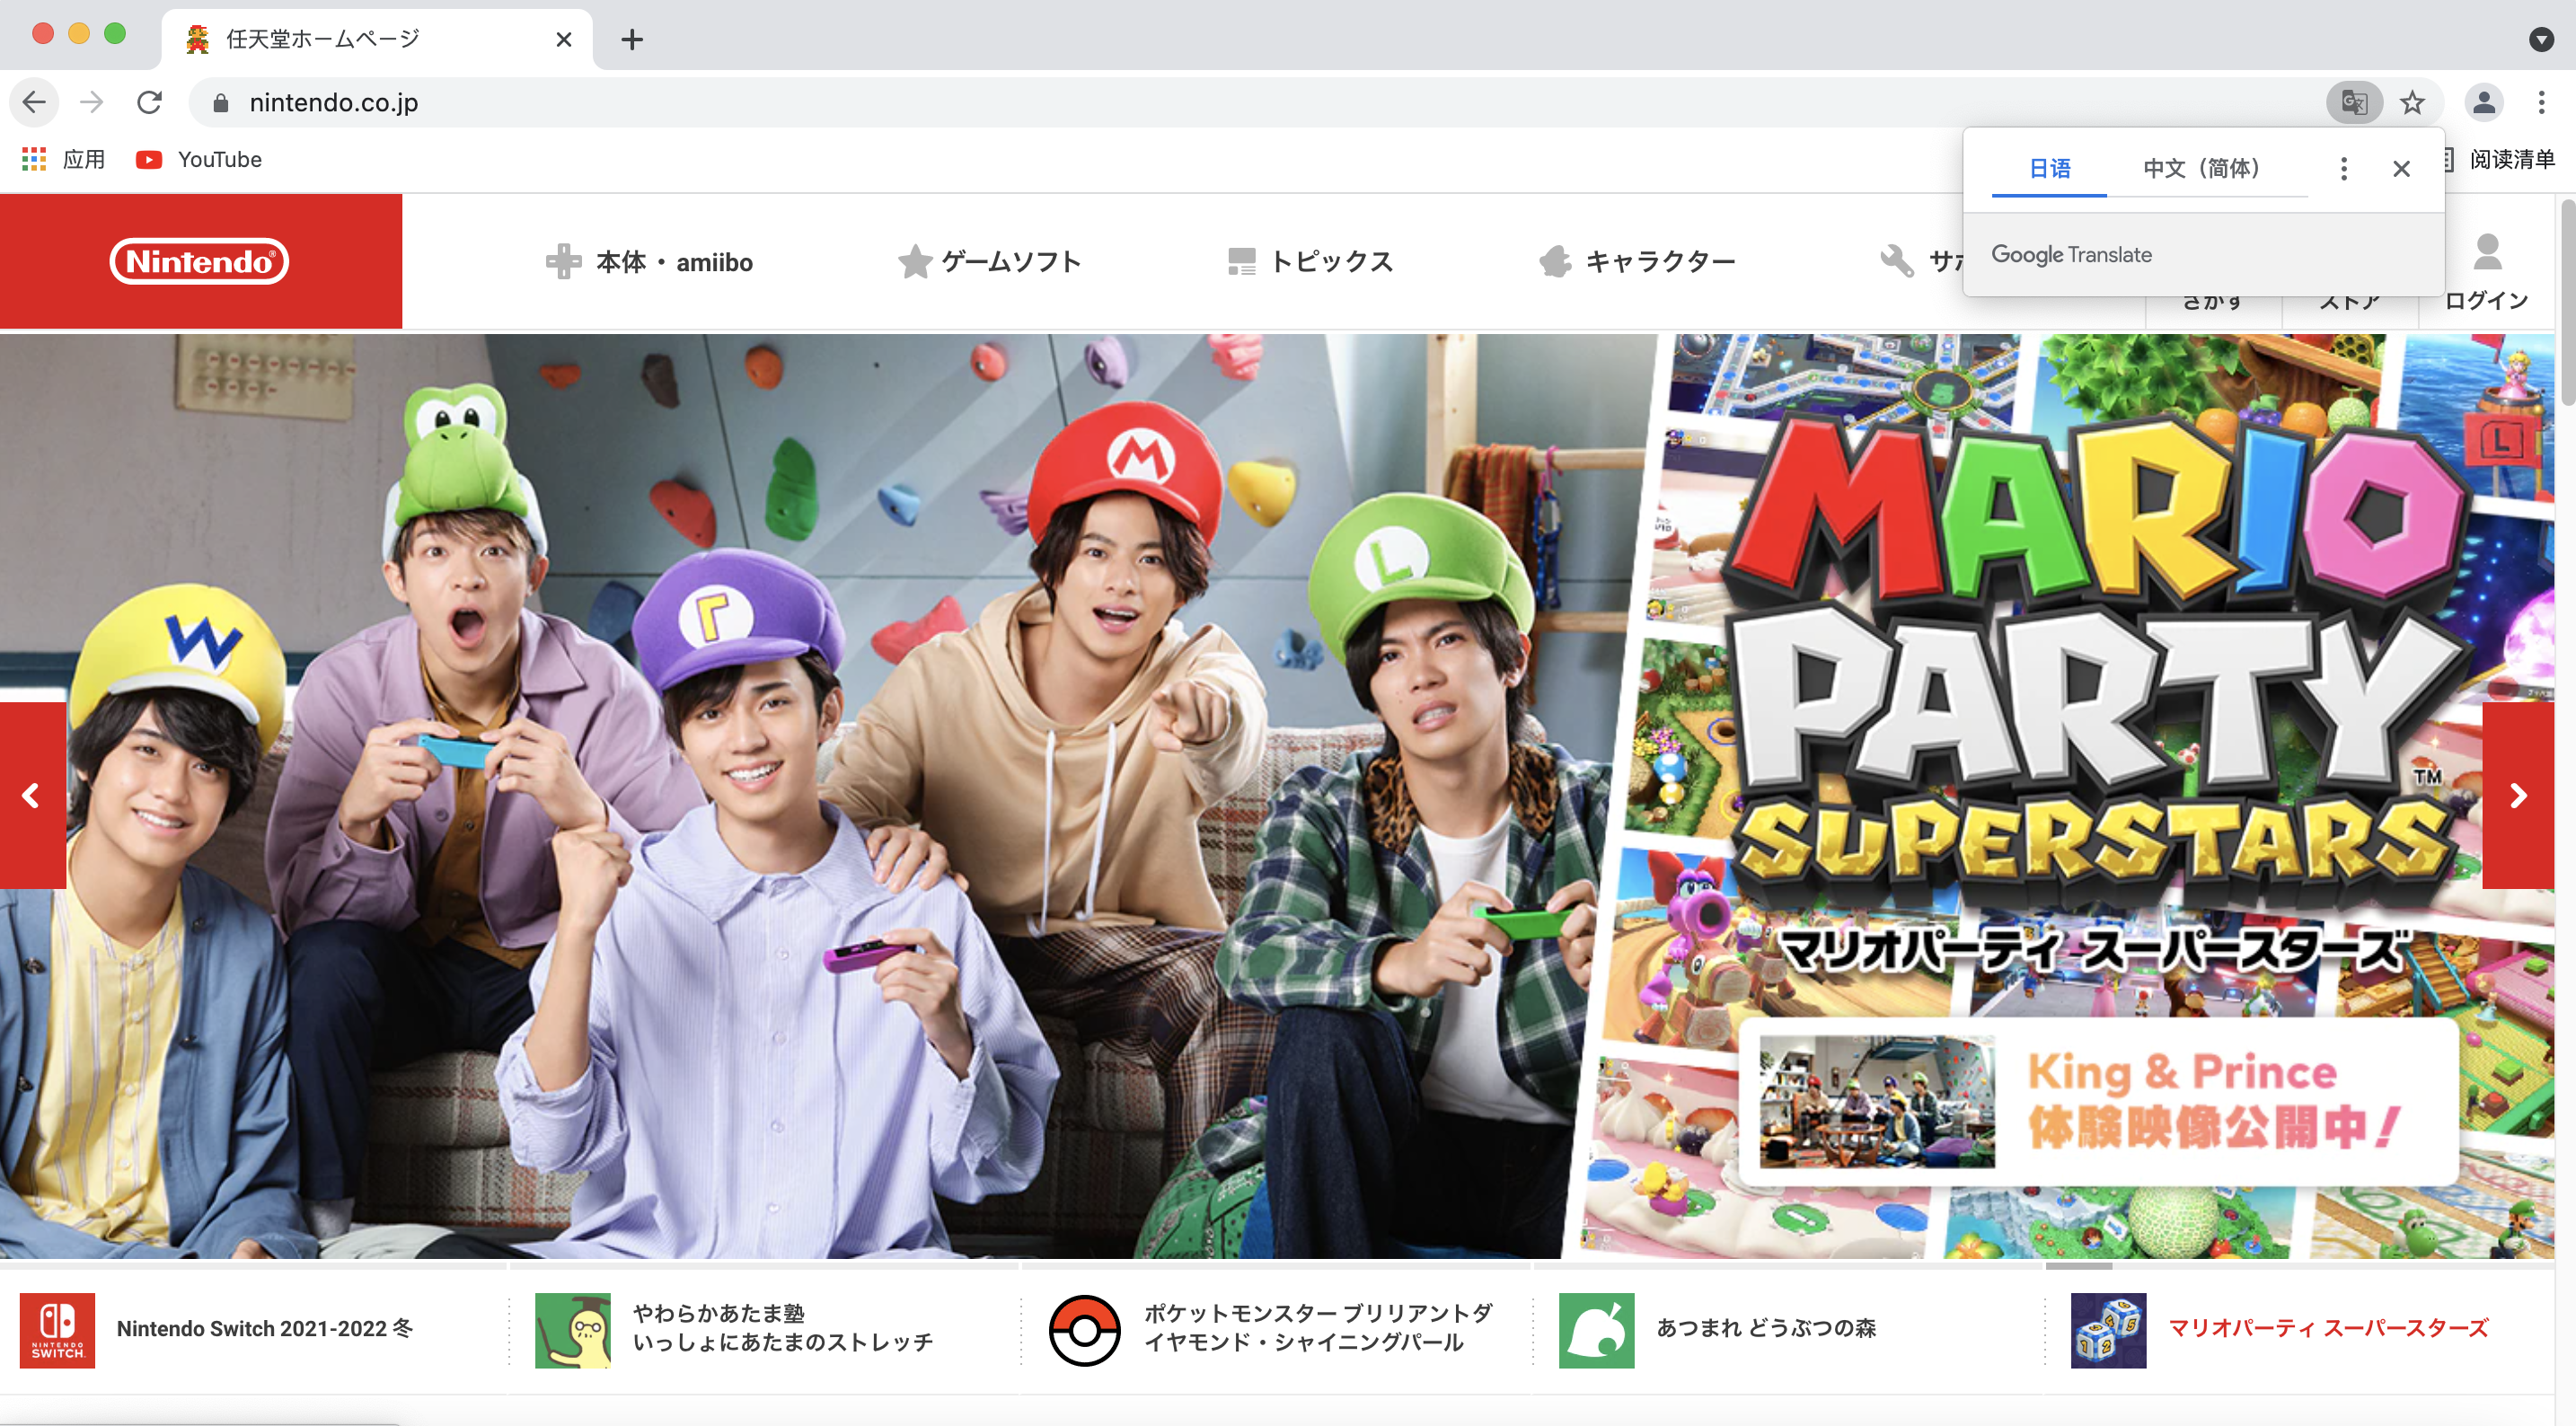Advance carousel with the right arrow button

click(2518, 796)
